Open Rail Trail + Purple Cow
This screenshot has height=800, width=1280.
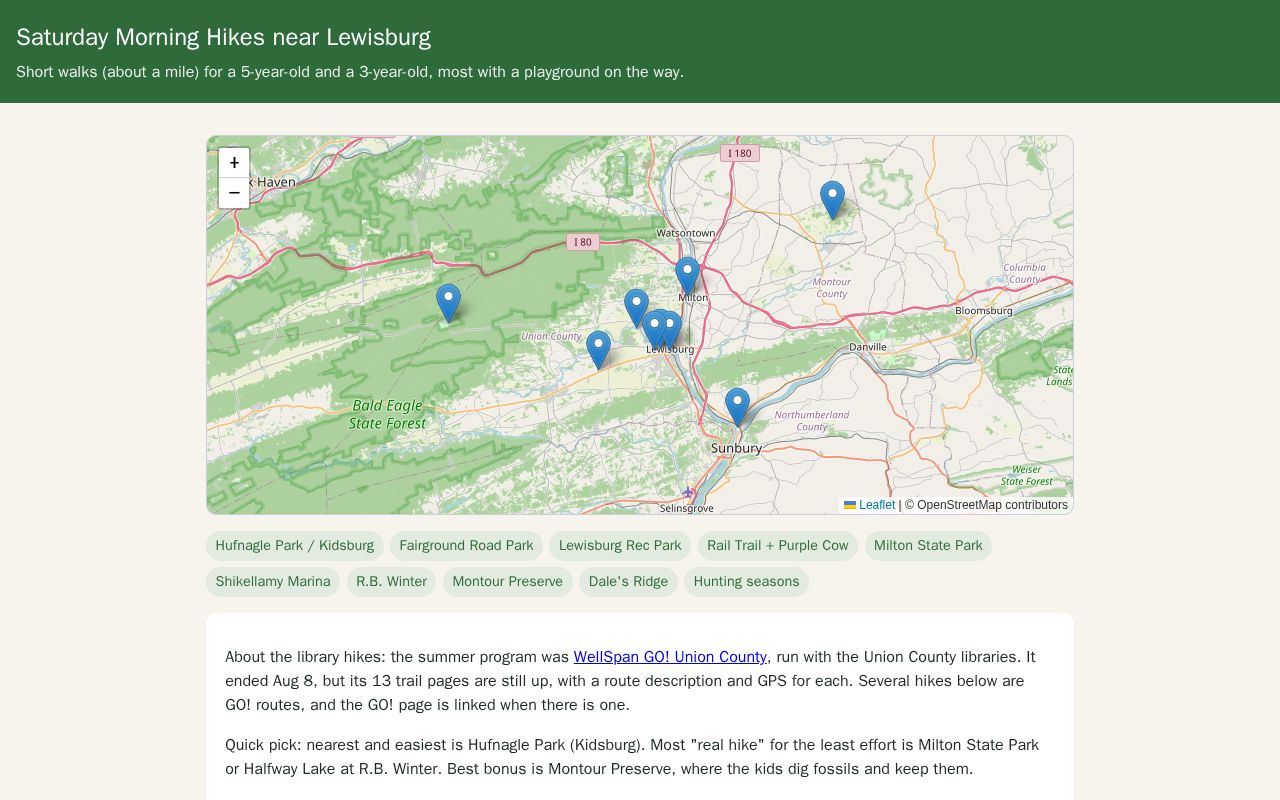(x=777, y=546)
